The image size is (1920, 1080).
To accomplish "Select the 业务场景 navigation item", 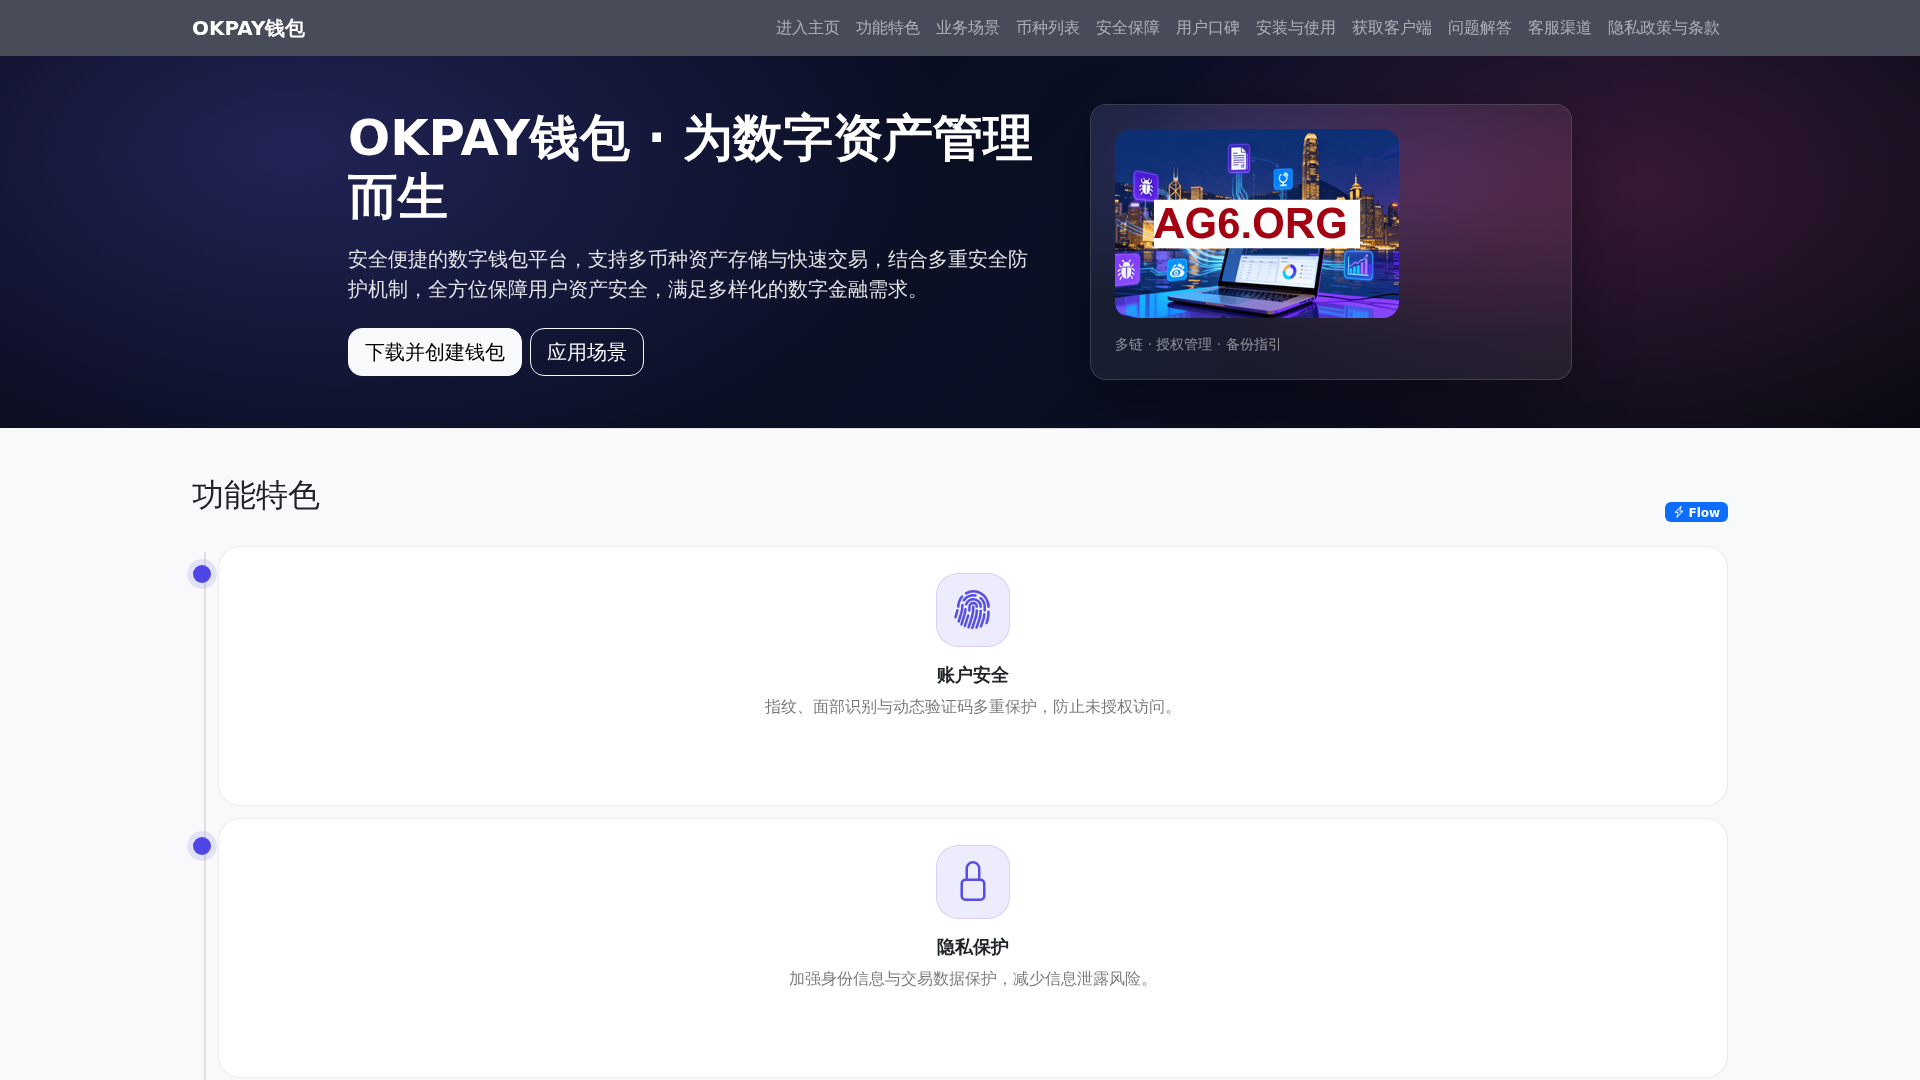I will coord(968,28).
